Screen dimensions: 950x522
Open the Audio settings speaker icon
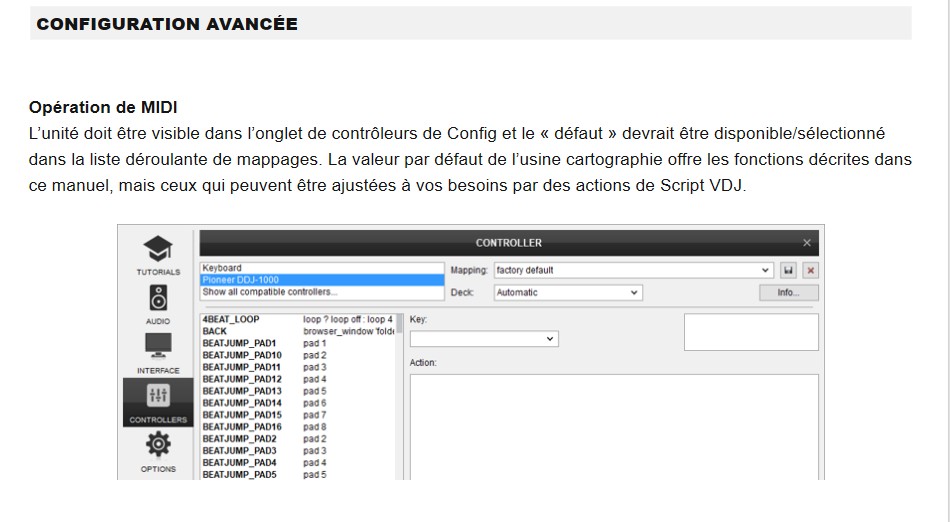pyautogui.click(x=158, y=298)
